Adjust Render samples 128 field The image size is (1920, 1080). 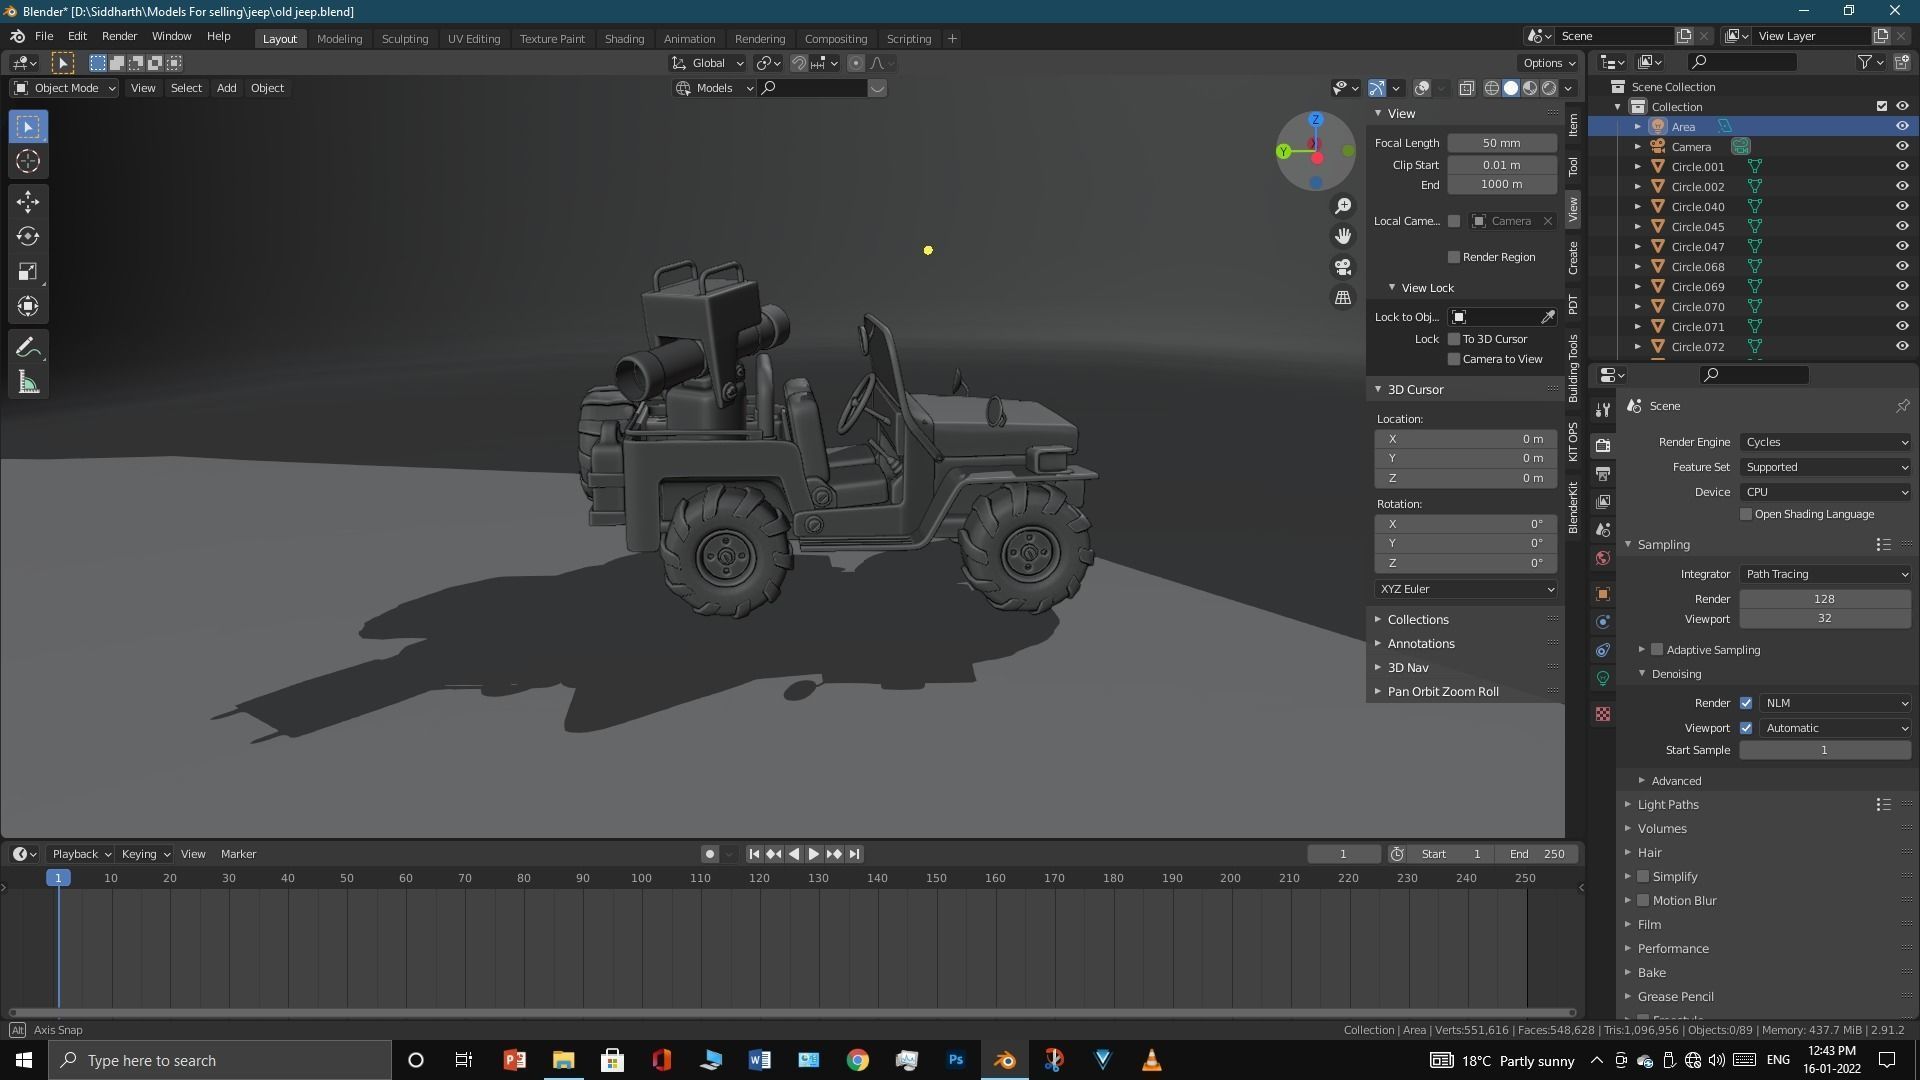coord(1825,599)
